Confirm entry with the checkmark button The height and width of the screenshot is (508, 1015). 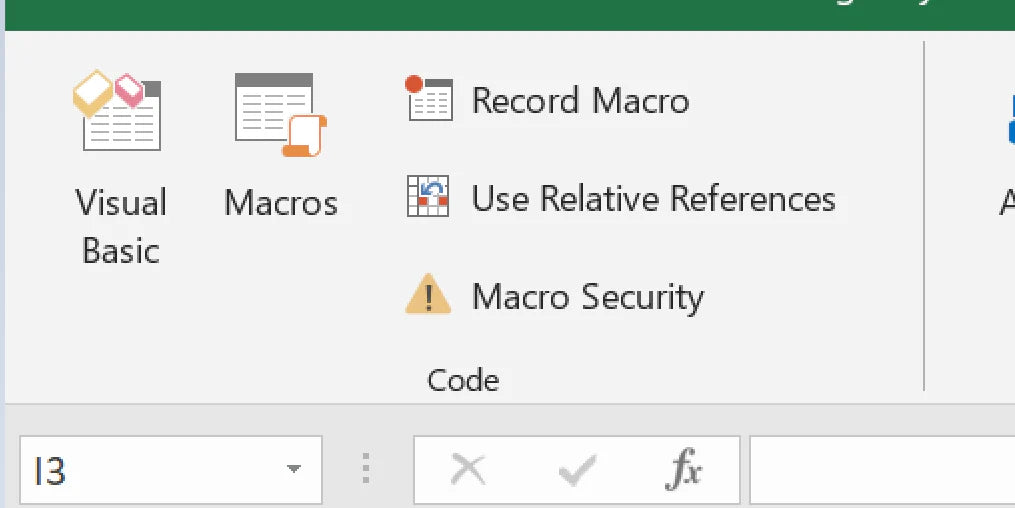[576, 470]
